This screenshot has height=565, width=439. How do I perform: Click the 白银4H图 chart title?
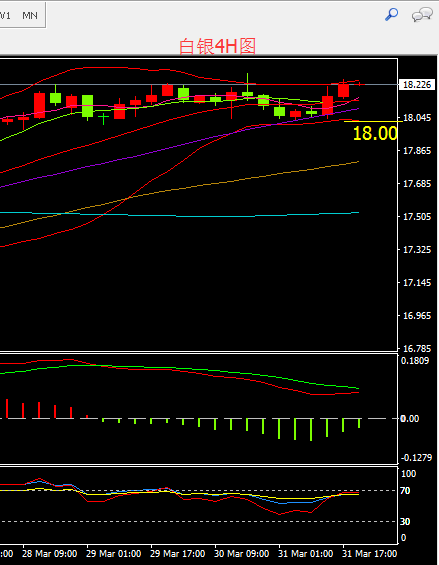217,46
